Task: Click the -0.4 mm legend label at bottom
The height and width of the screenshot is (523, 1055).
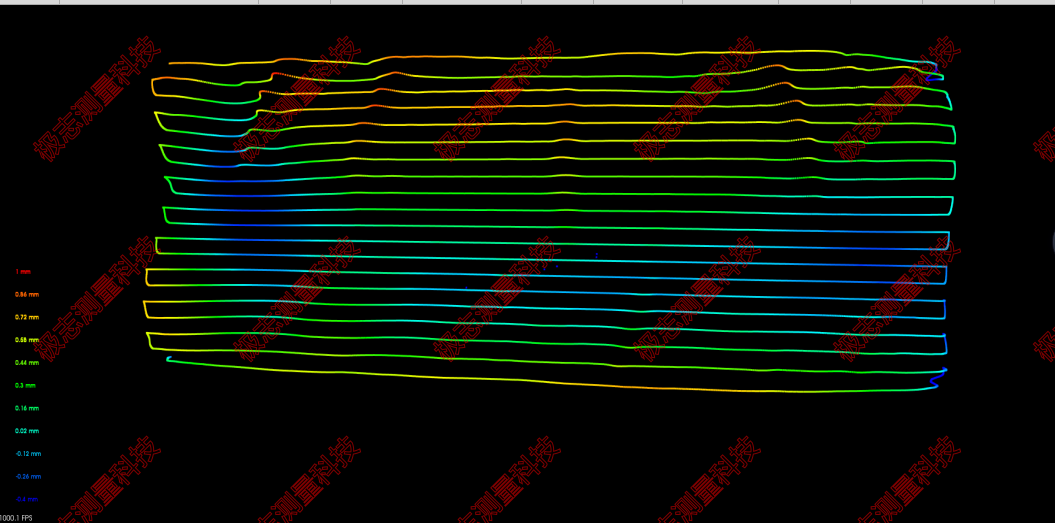Action: pyautogui.click(x=27, y=498)
